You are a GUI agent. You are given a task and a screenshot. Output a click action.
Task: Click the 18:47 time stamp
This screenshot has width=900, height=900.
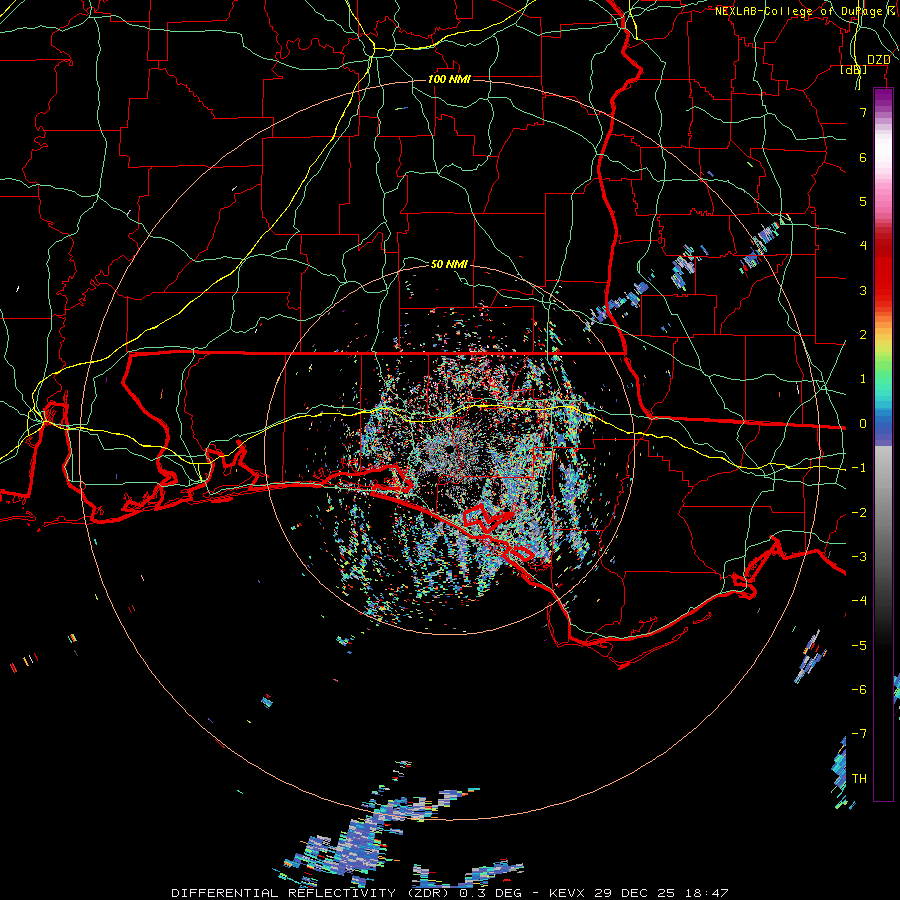709,893
